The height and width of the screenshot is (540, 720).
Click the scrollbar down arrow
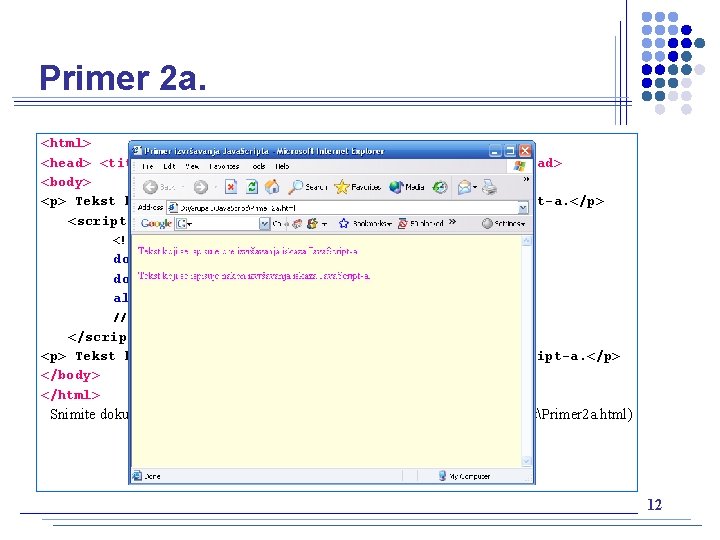[x=527, y=461]
